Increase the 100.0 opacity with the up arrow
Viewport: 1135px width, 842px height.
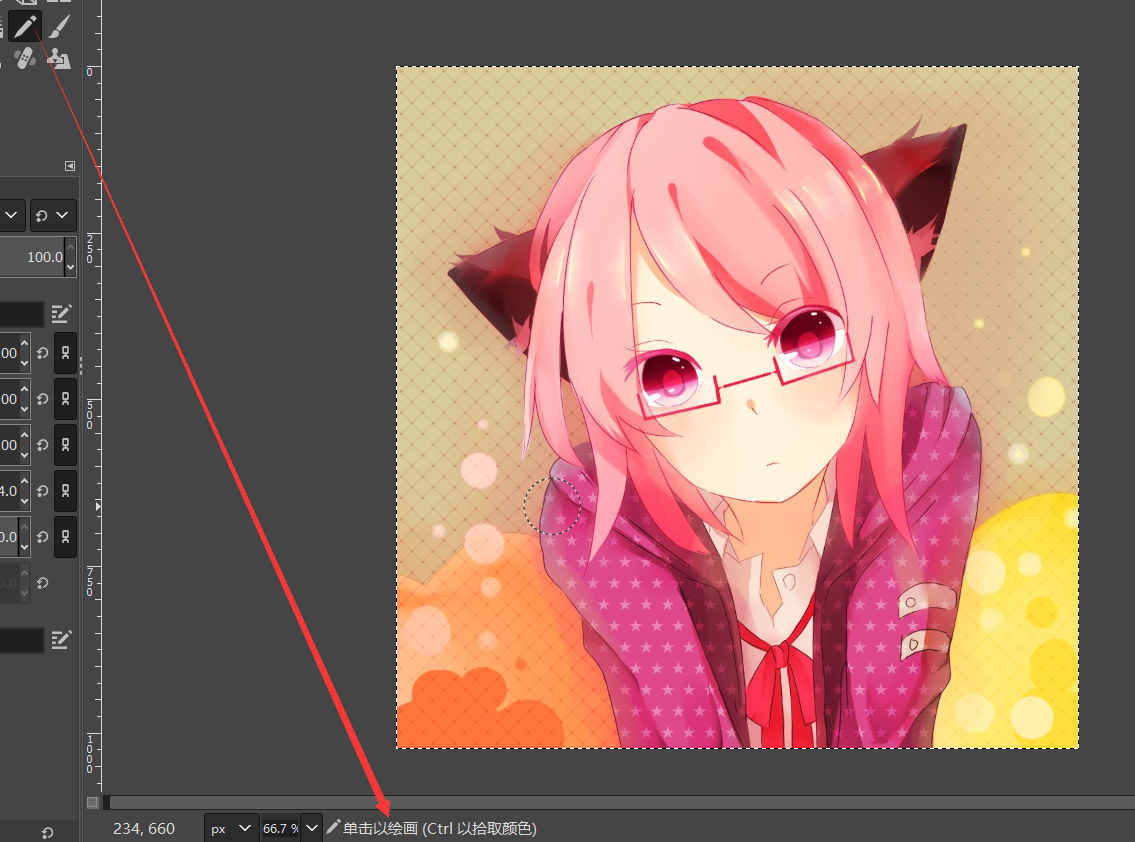[x=70, y=248]
